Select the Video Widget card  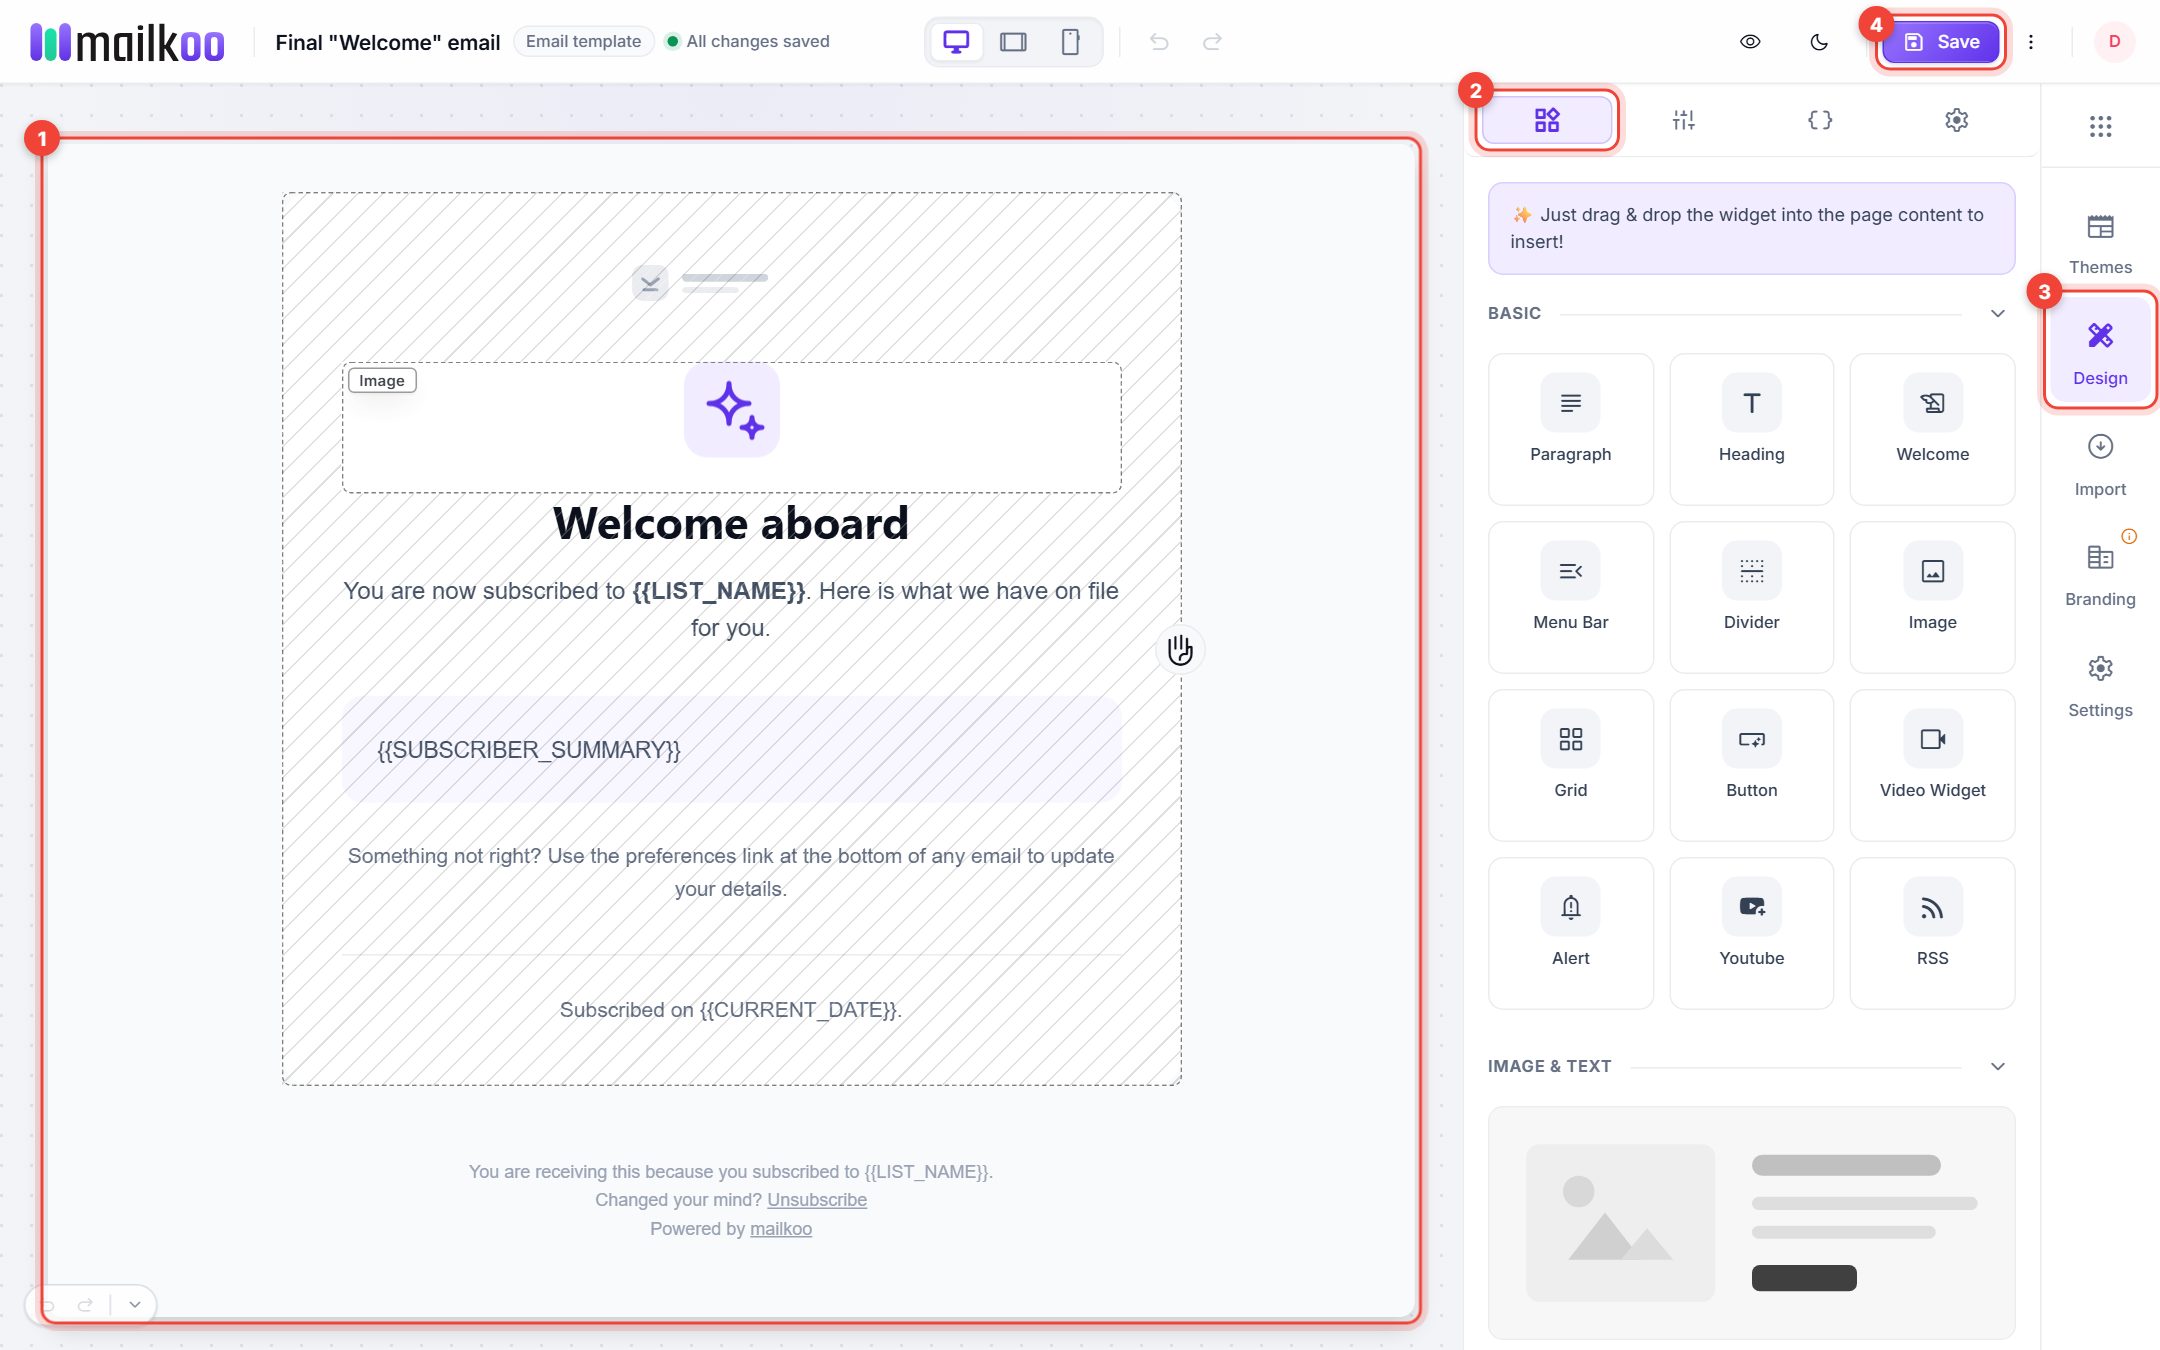pos(1932,765)
